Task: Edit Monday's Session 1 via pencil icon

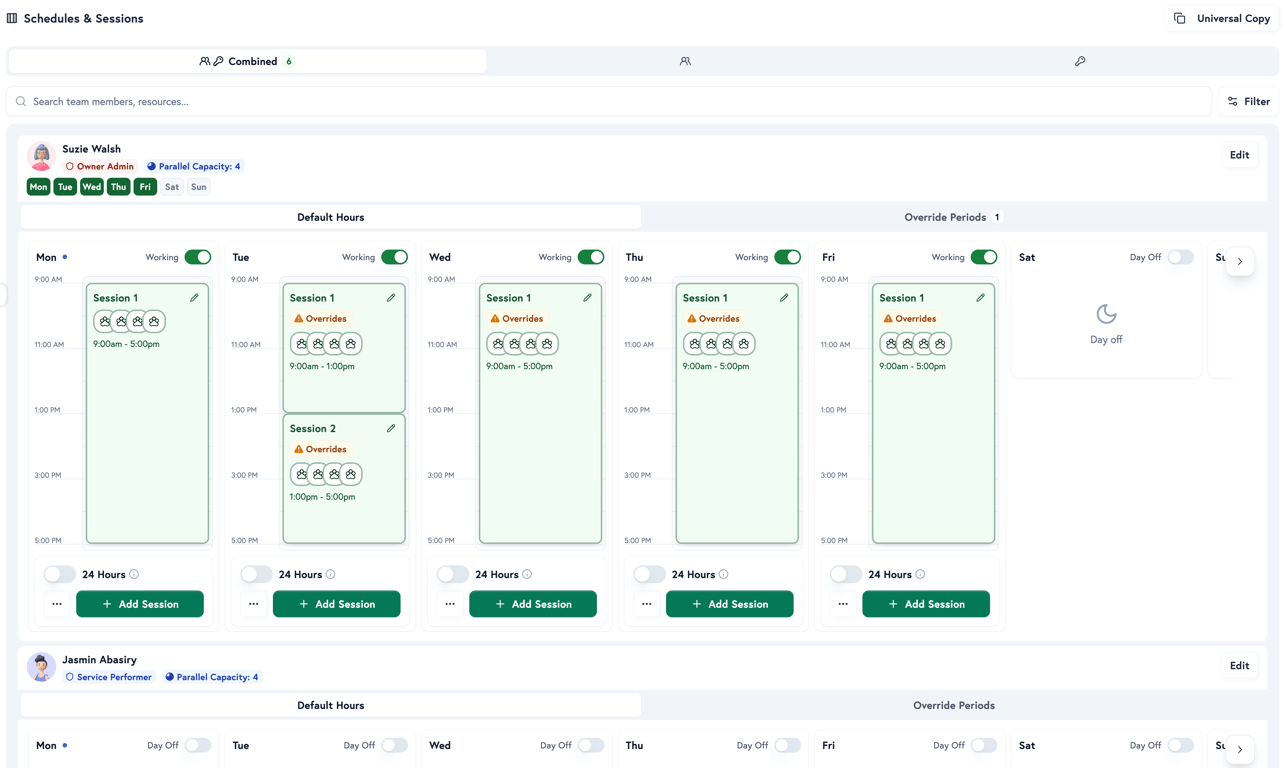Action: click(x=195, y=298)
